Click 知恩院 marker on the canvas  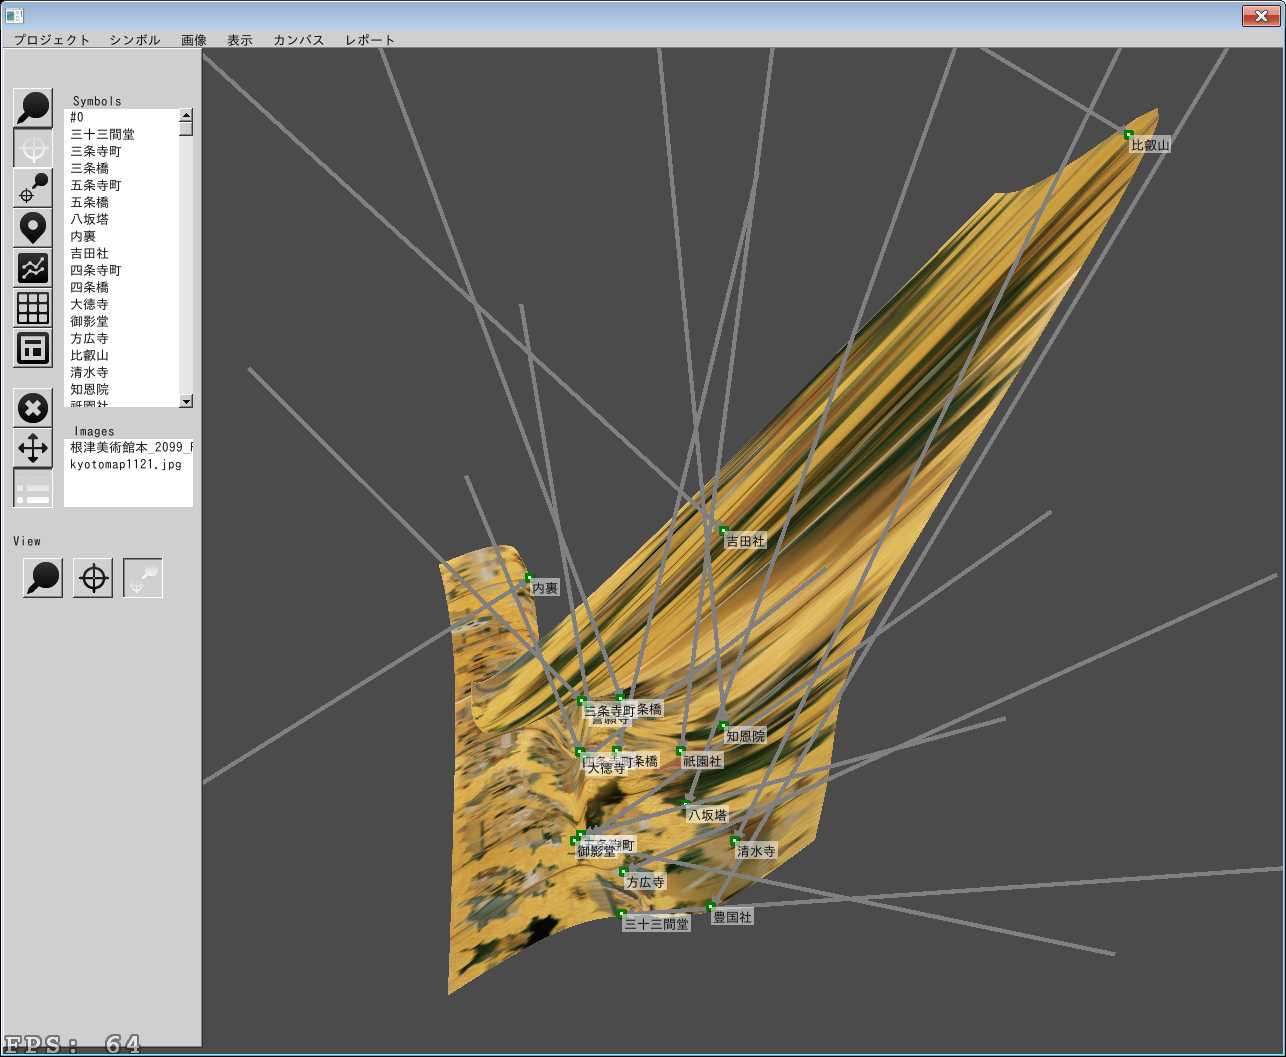(723, 726)
